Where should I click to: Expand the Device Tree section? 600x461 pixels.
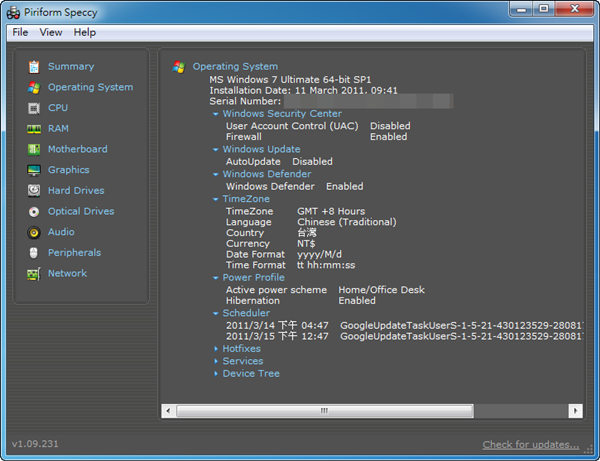tap(215, 374)
